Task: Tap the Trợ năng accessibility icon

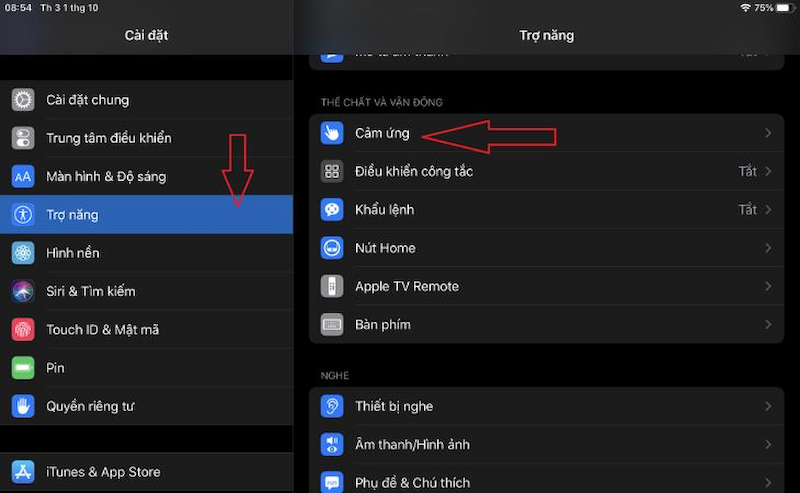Action: pyautogui.click(x=23, y=215)
